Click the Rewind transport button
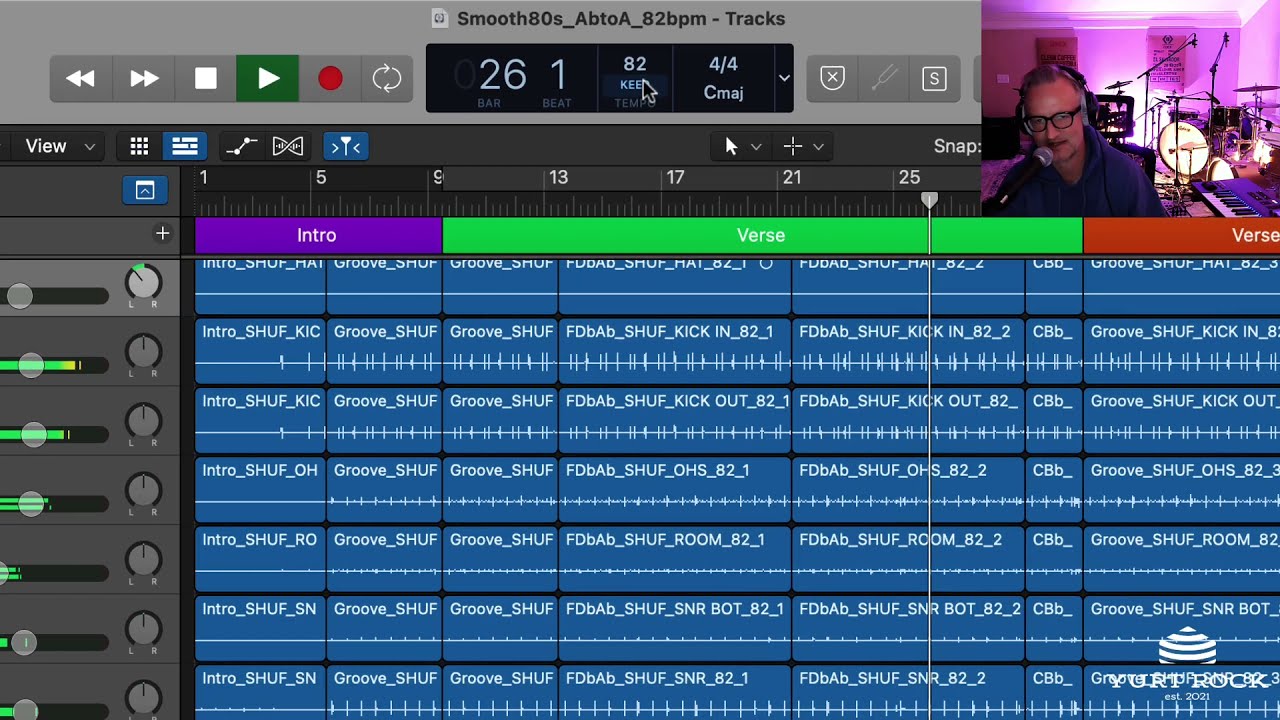 point(80,79)
